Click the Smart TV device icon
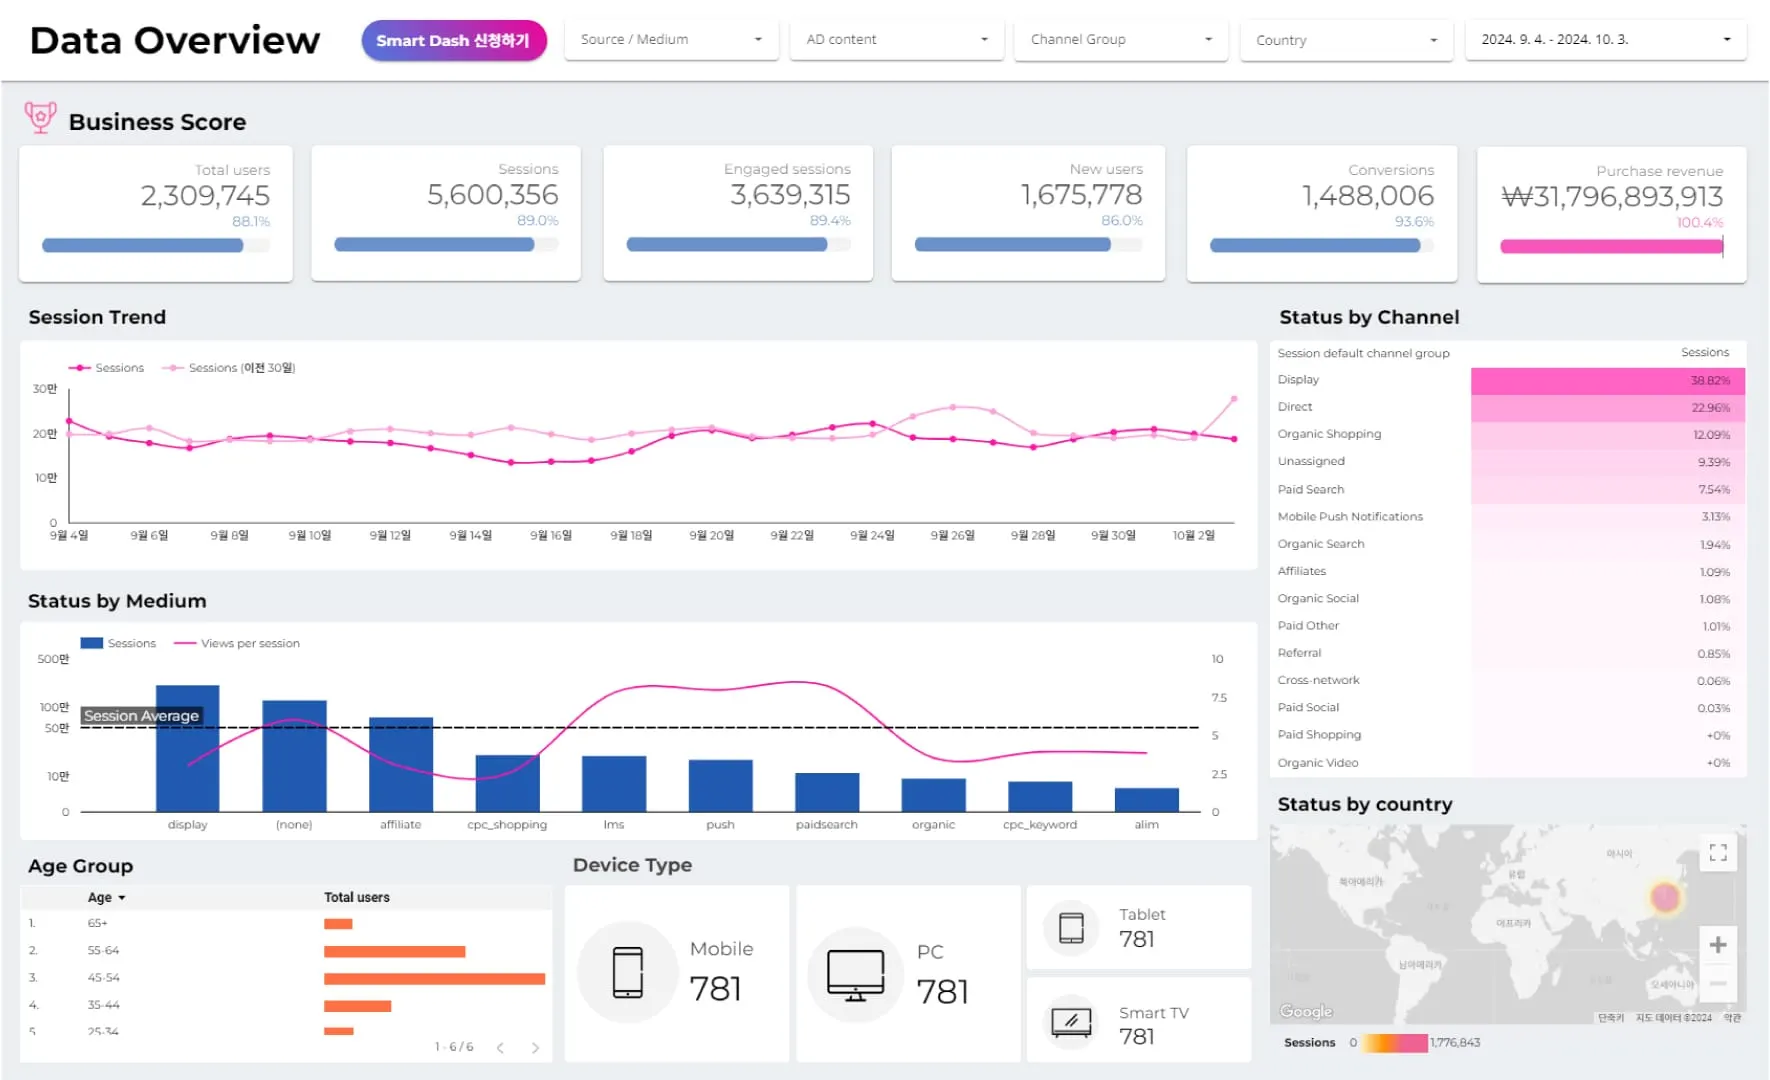The height and width of the screenshot is (1080, 1770). 1071,1022
